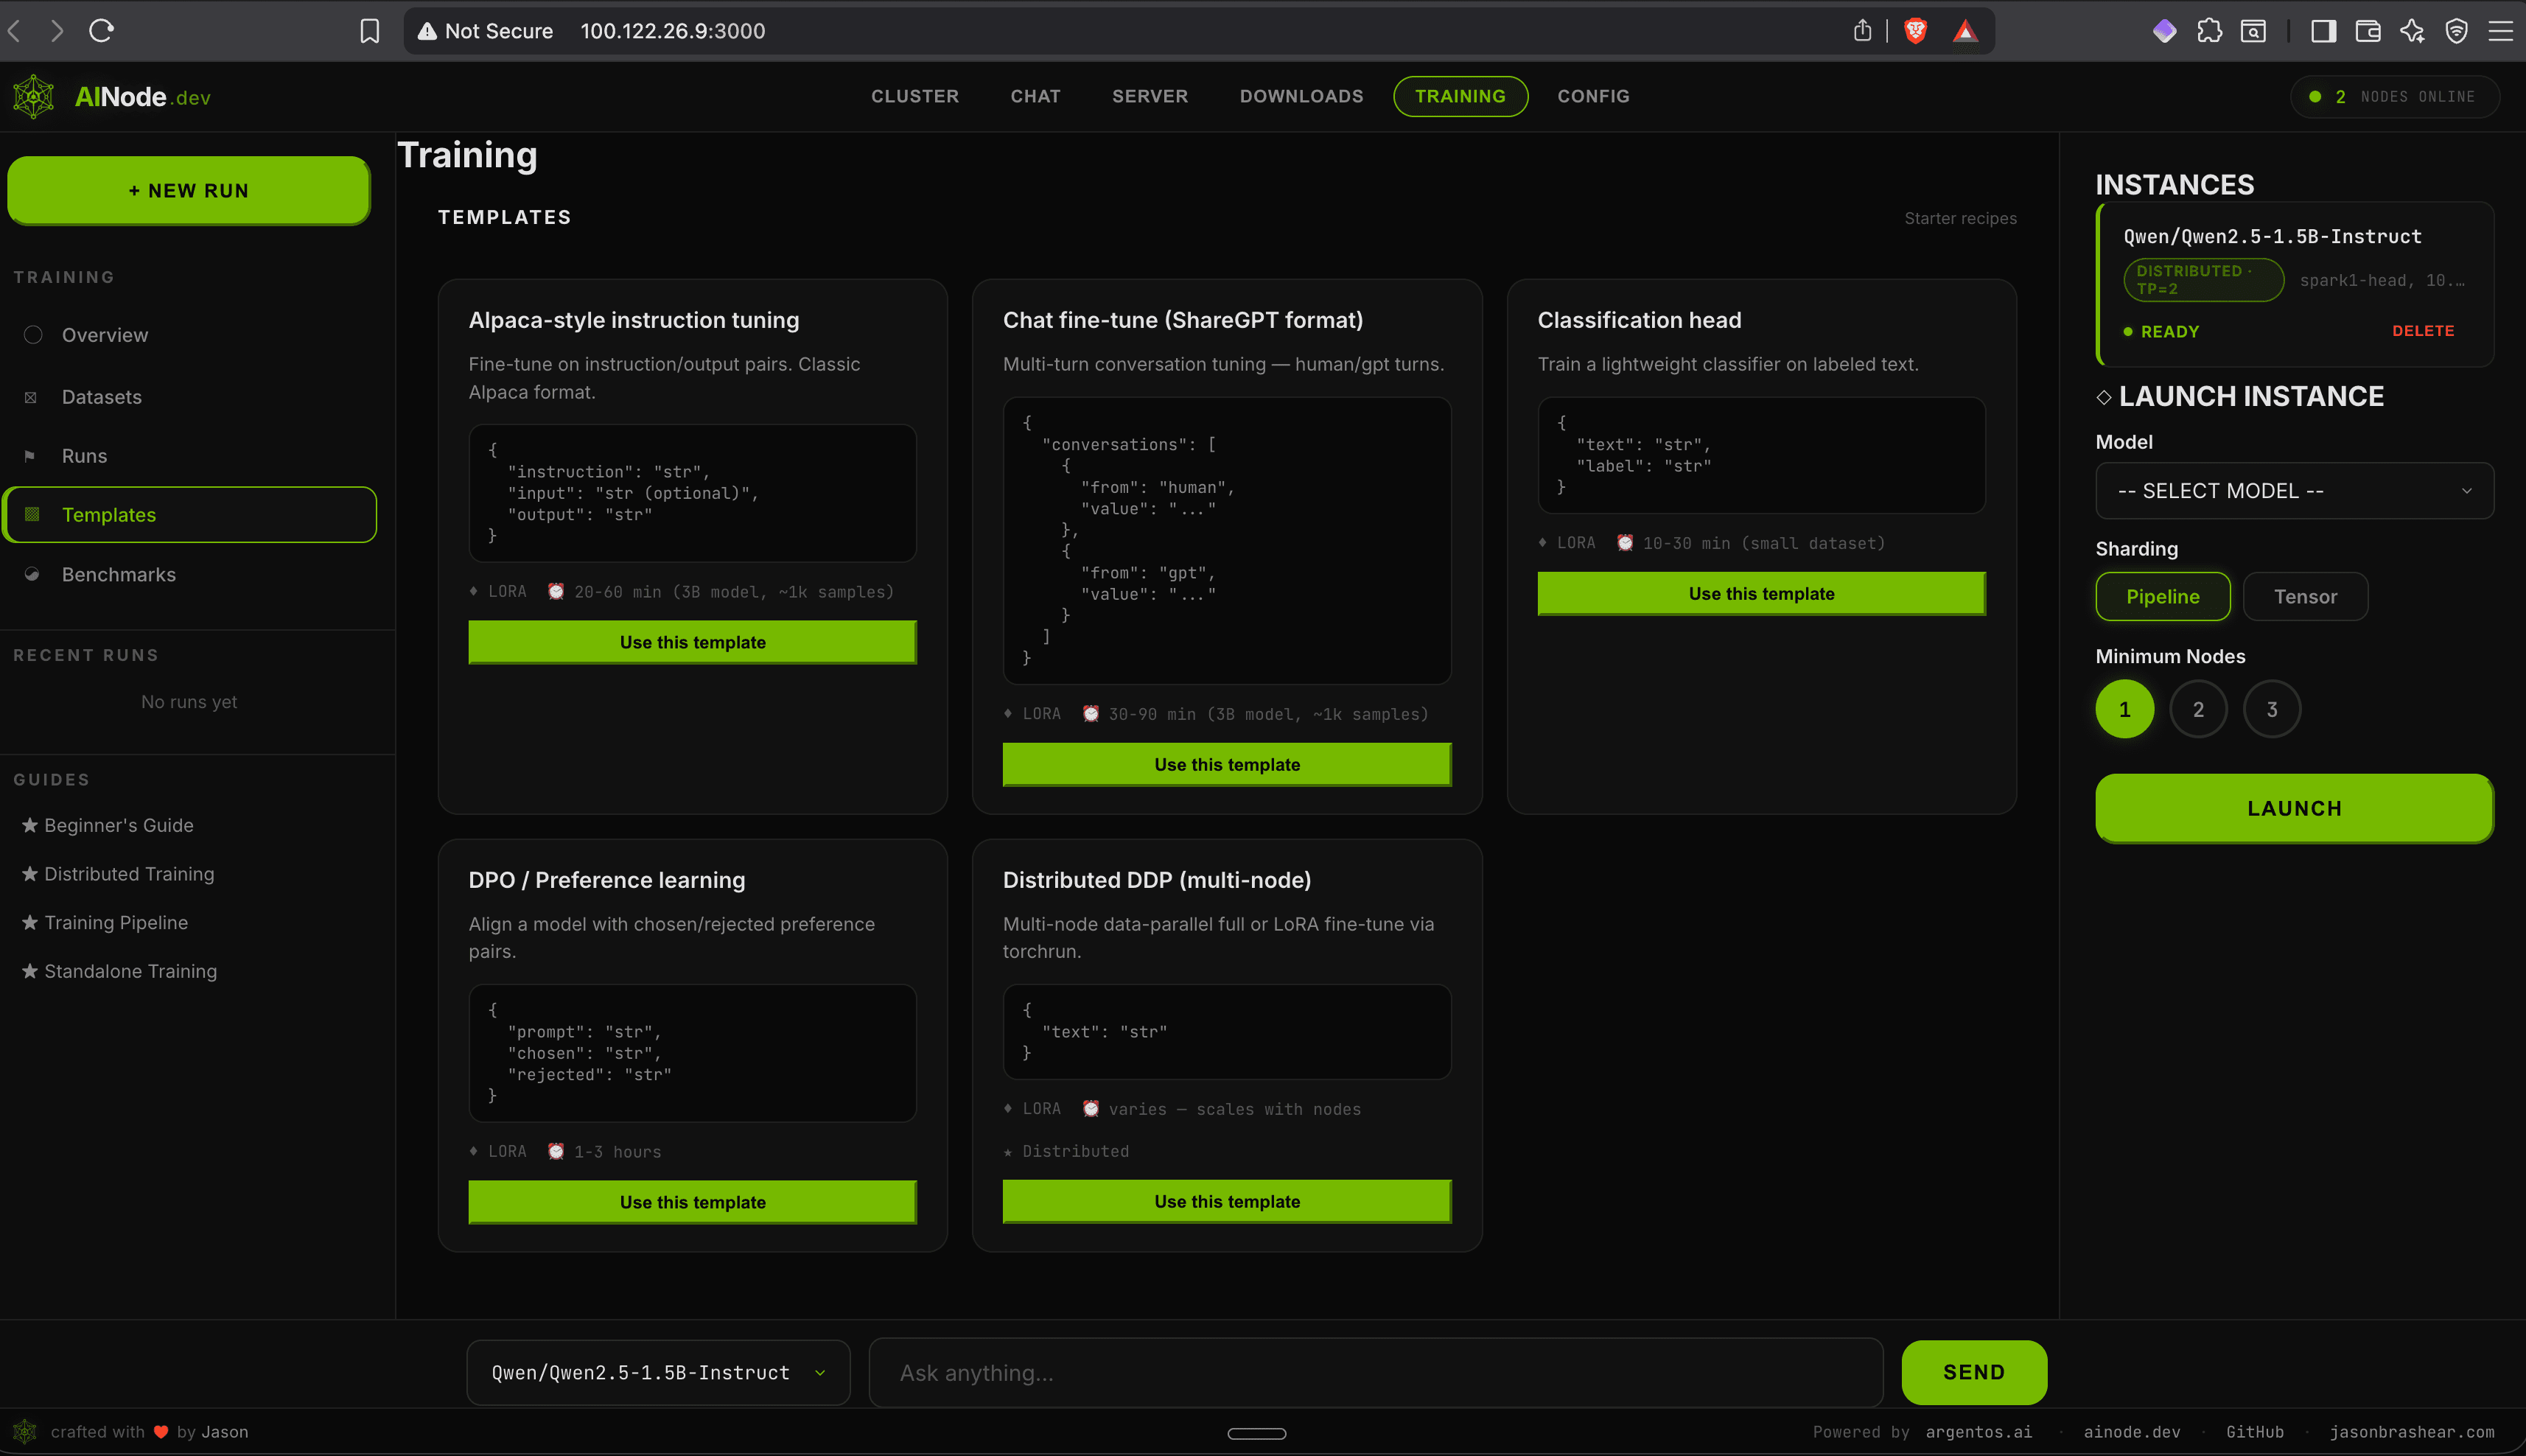Click the red triangle rewards icon
Viewport: 2526px width, 1456px height.
coord(1965,31)
